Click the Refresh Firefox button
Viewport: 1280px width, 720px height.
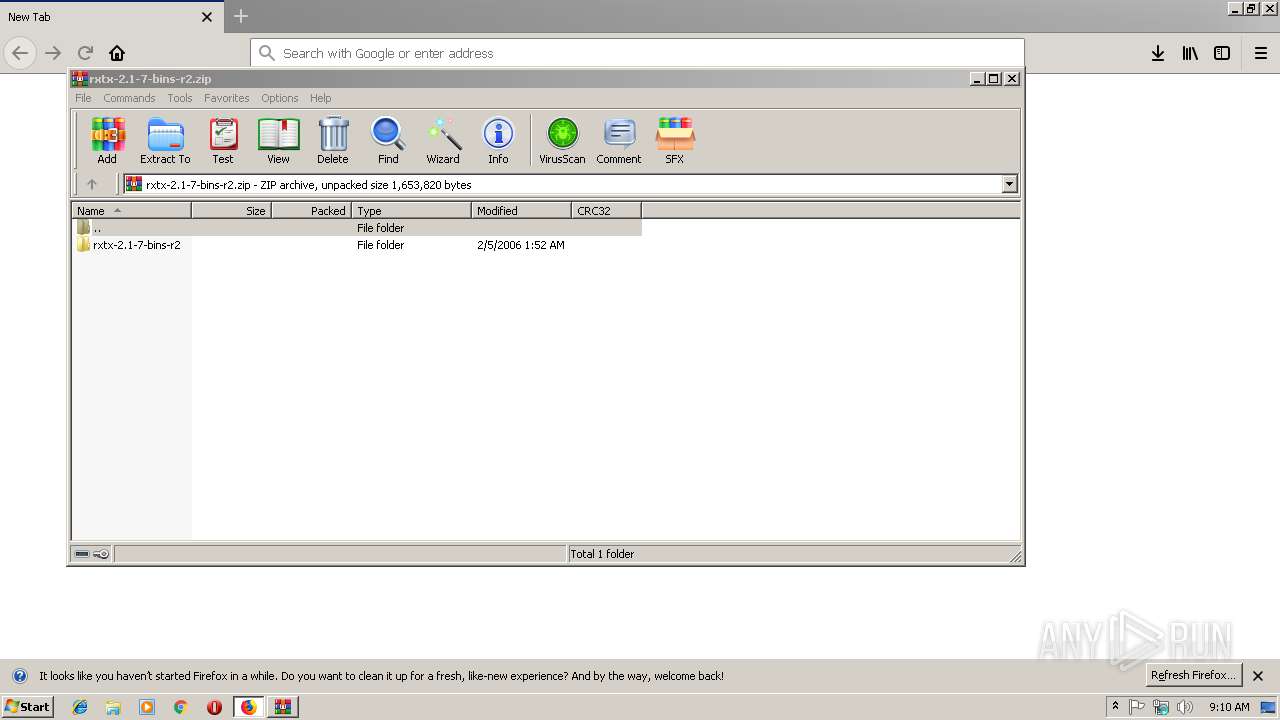coord(1194,675)
